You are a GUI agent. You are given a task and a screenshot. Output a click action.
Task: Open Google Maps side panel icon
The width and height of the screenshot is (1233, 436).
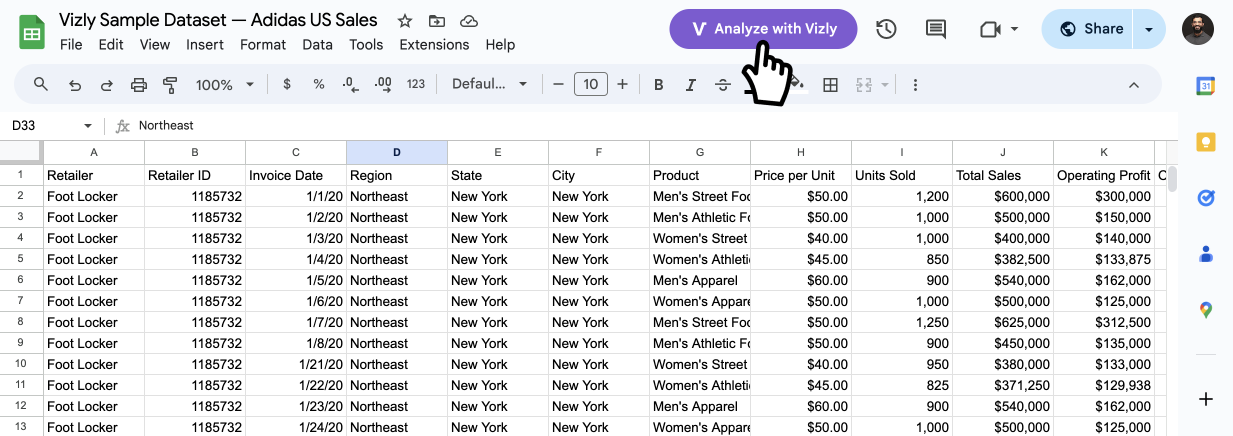1206,310
